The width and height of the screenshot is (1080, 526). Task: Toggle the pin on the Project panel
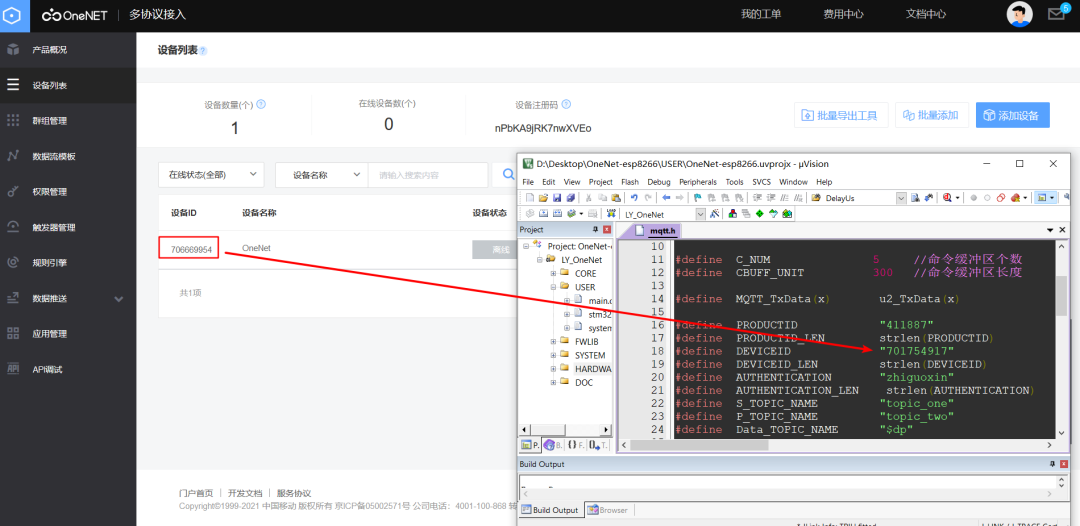(x=595, y=229)
